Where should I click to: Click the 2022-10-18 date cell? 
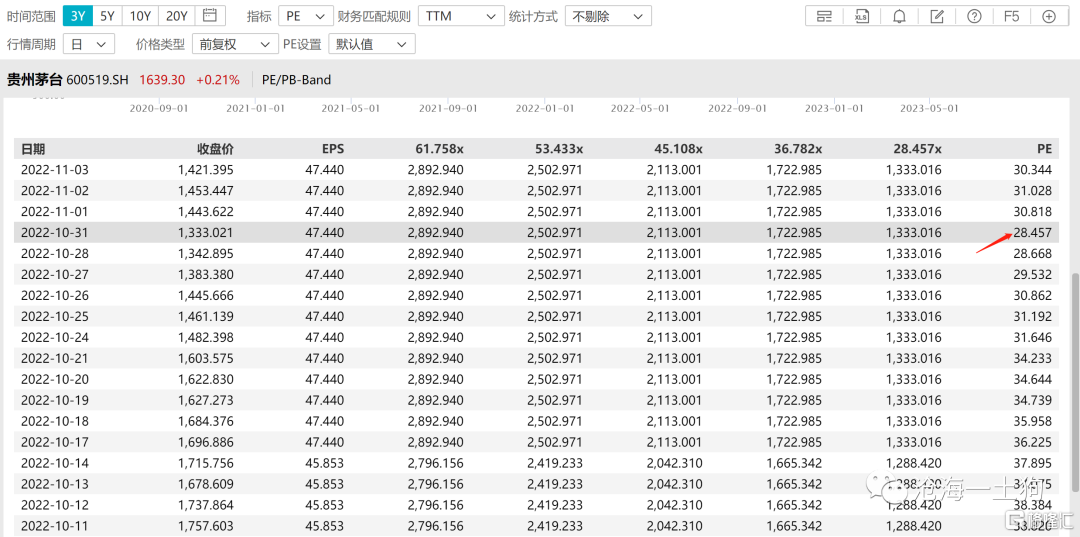(x=54, y=421)
